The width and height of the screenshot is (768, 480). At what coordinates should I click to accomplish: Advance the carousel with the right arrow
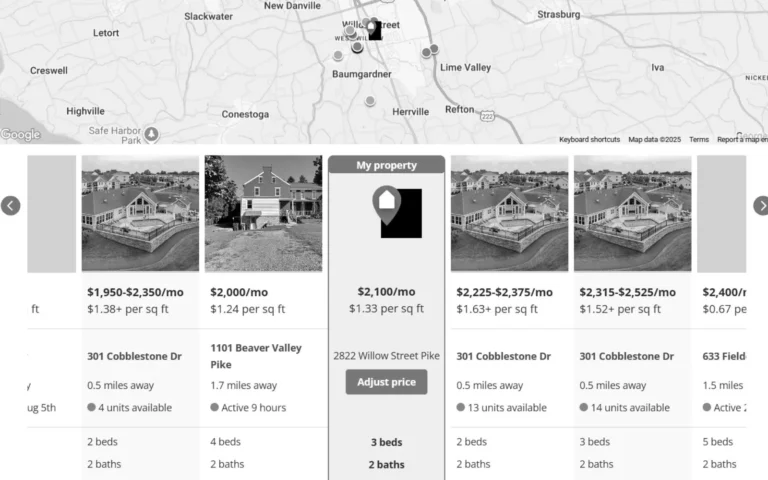(761, 206)
